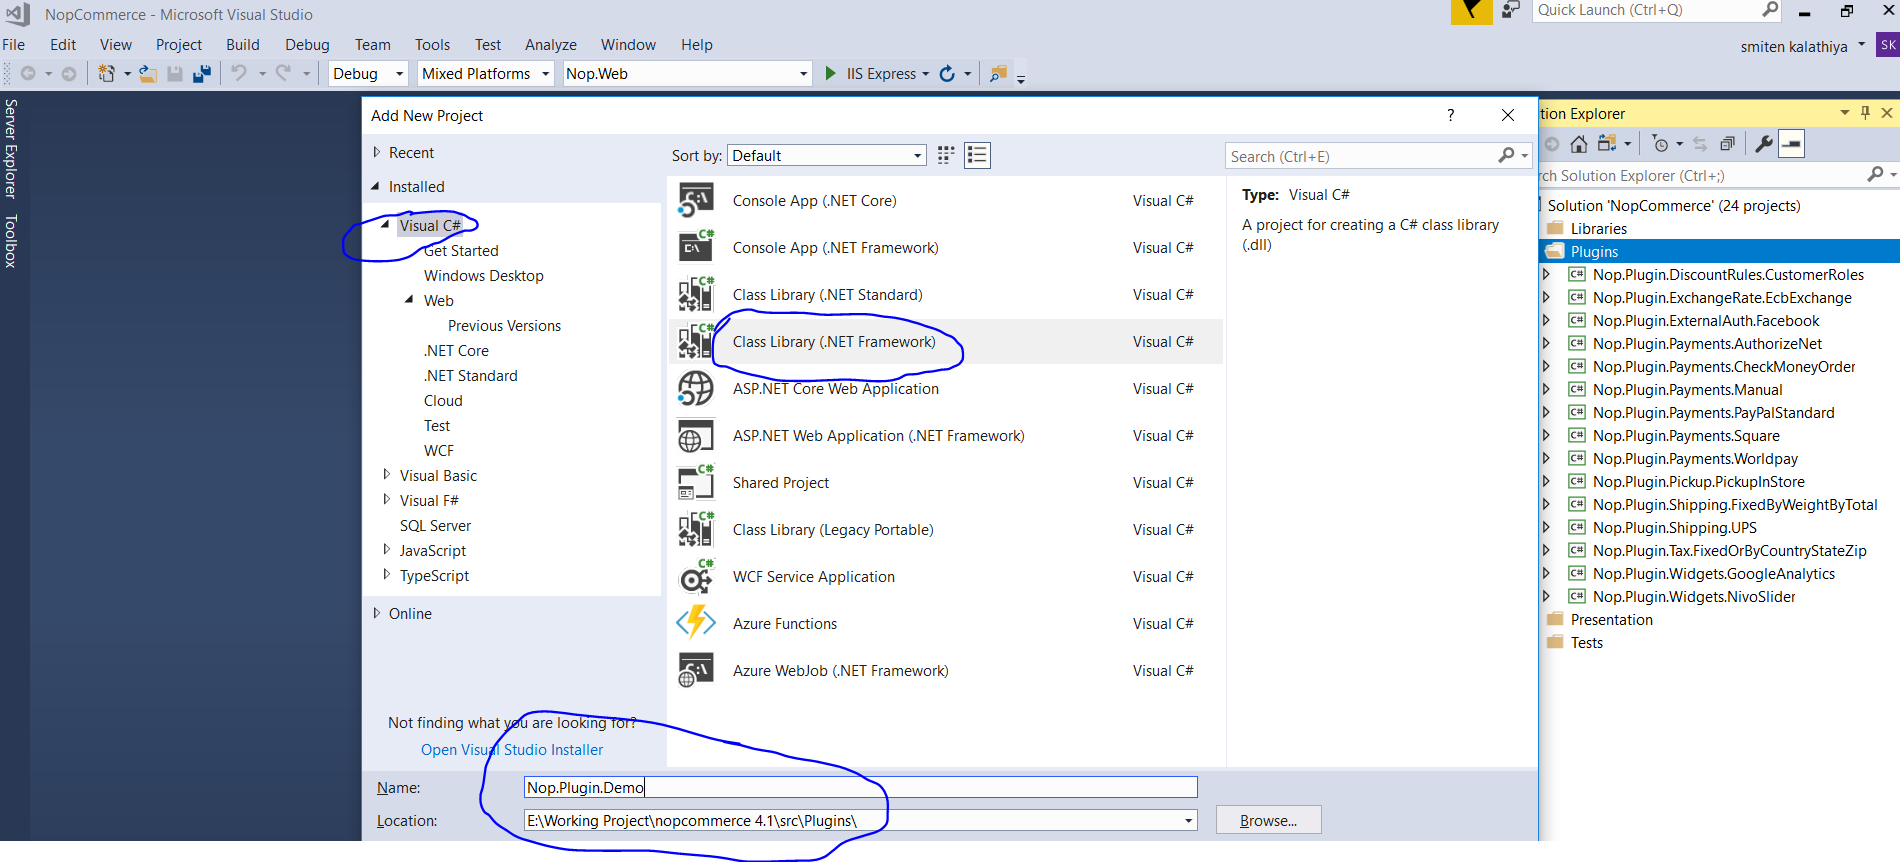Collapse the Installed templates section
Viewport: 1900px width, 862px height.
coord(376,186)
